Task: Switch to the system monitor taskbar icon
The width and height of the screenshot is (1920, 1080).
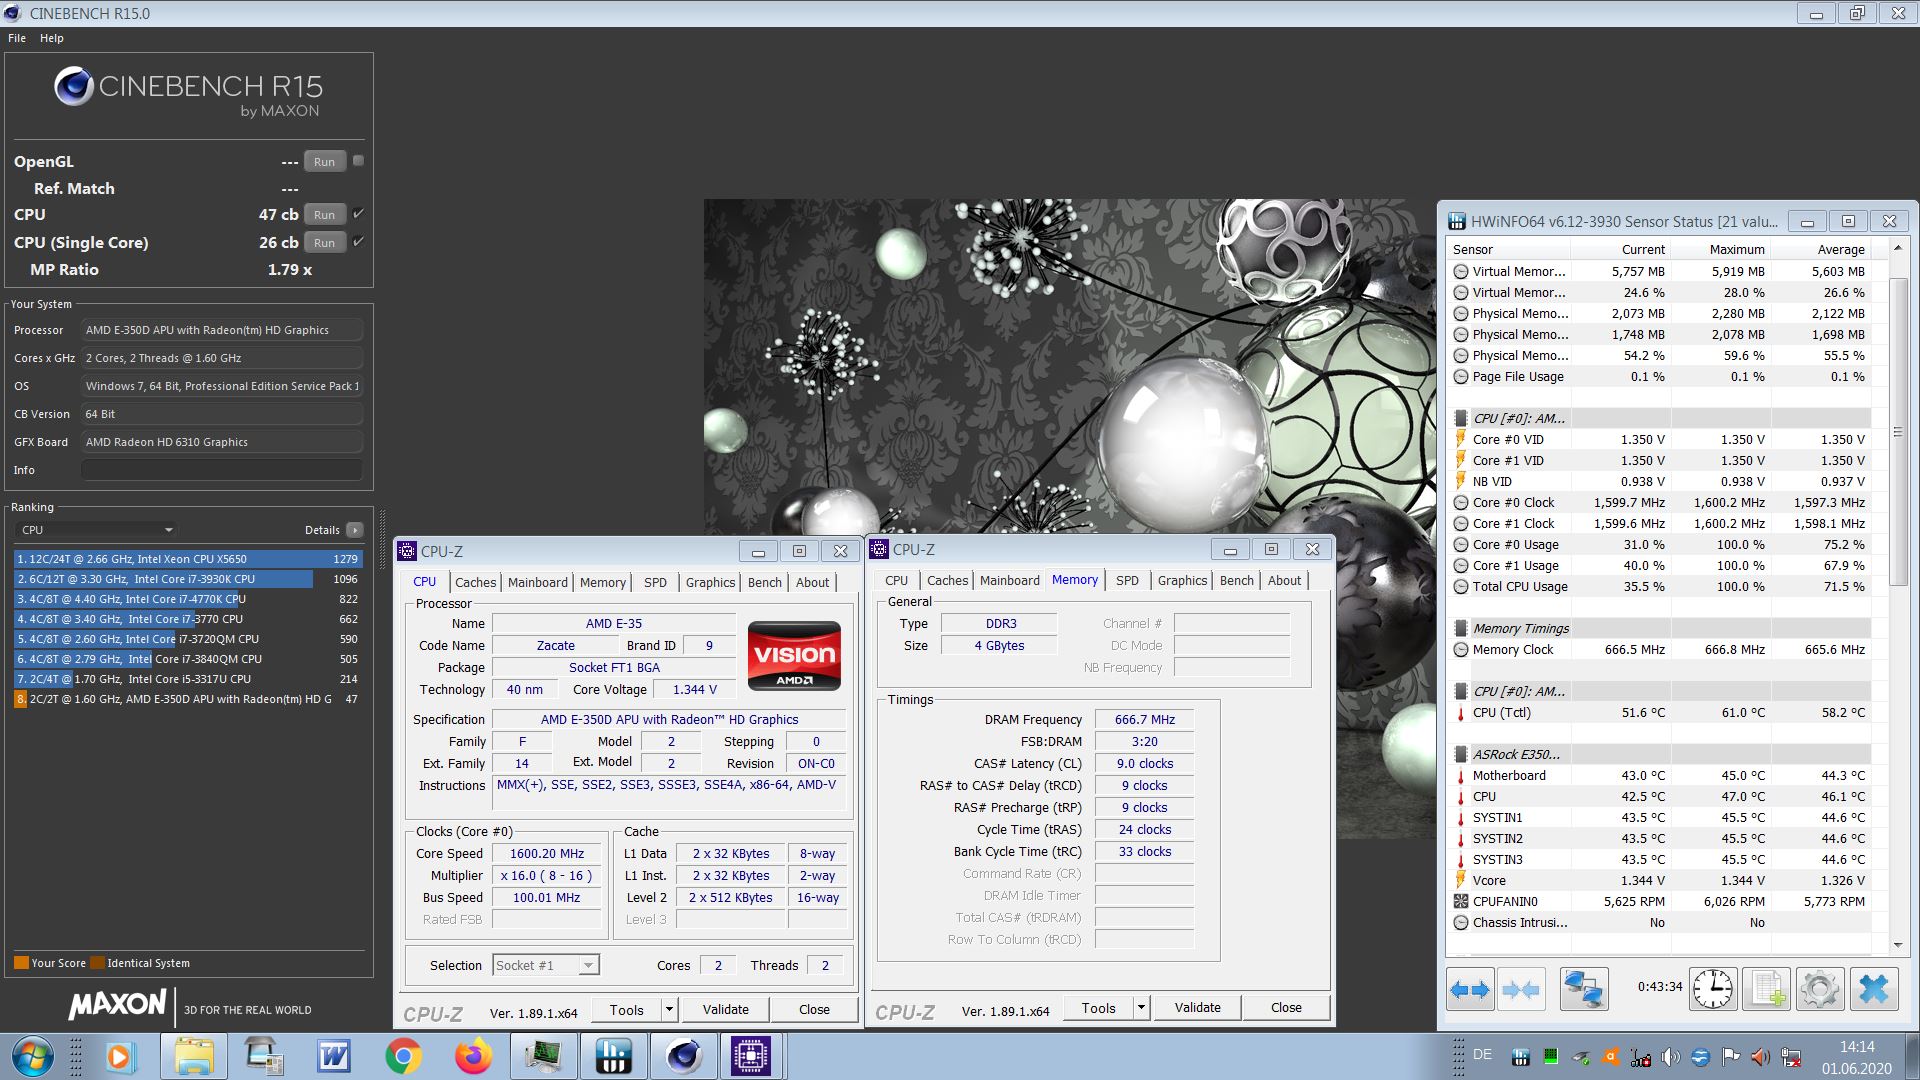Action: tap(543, 1057)
